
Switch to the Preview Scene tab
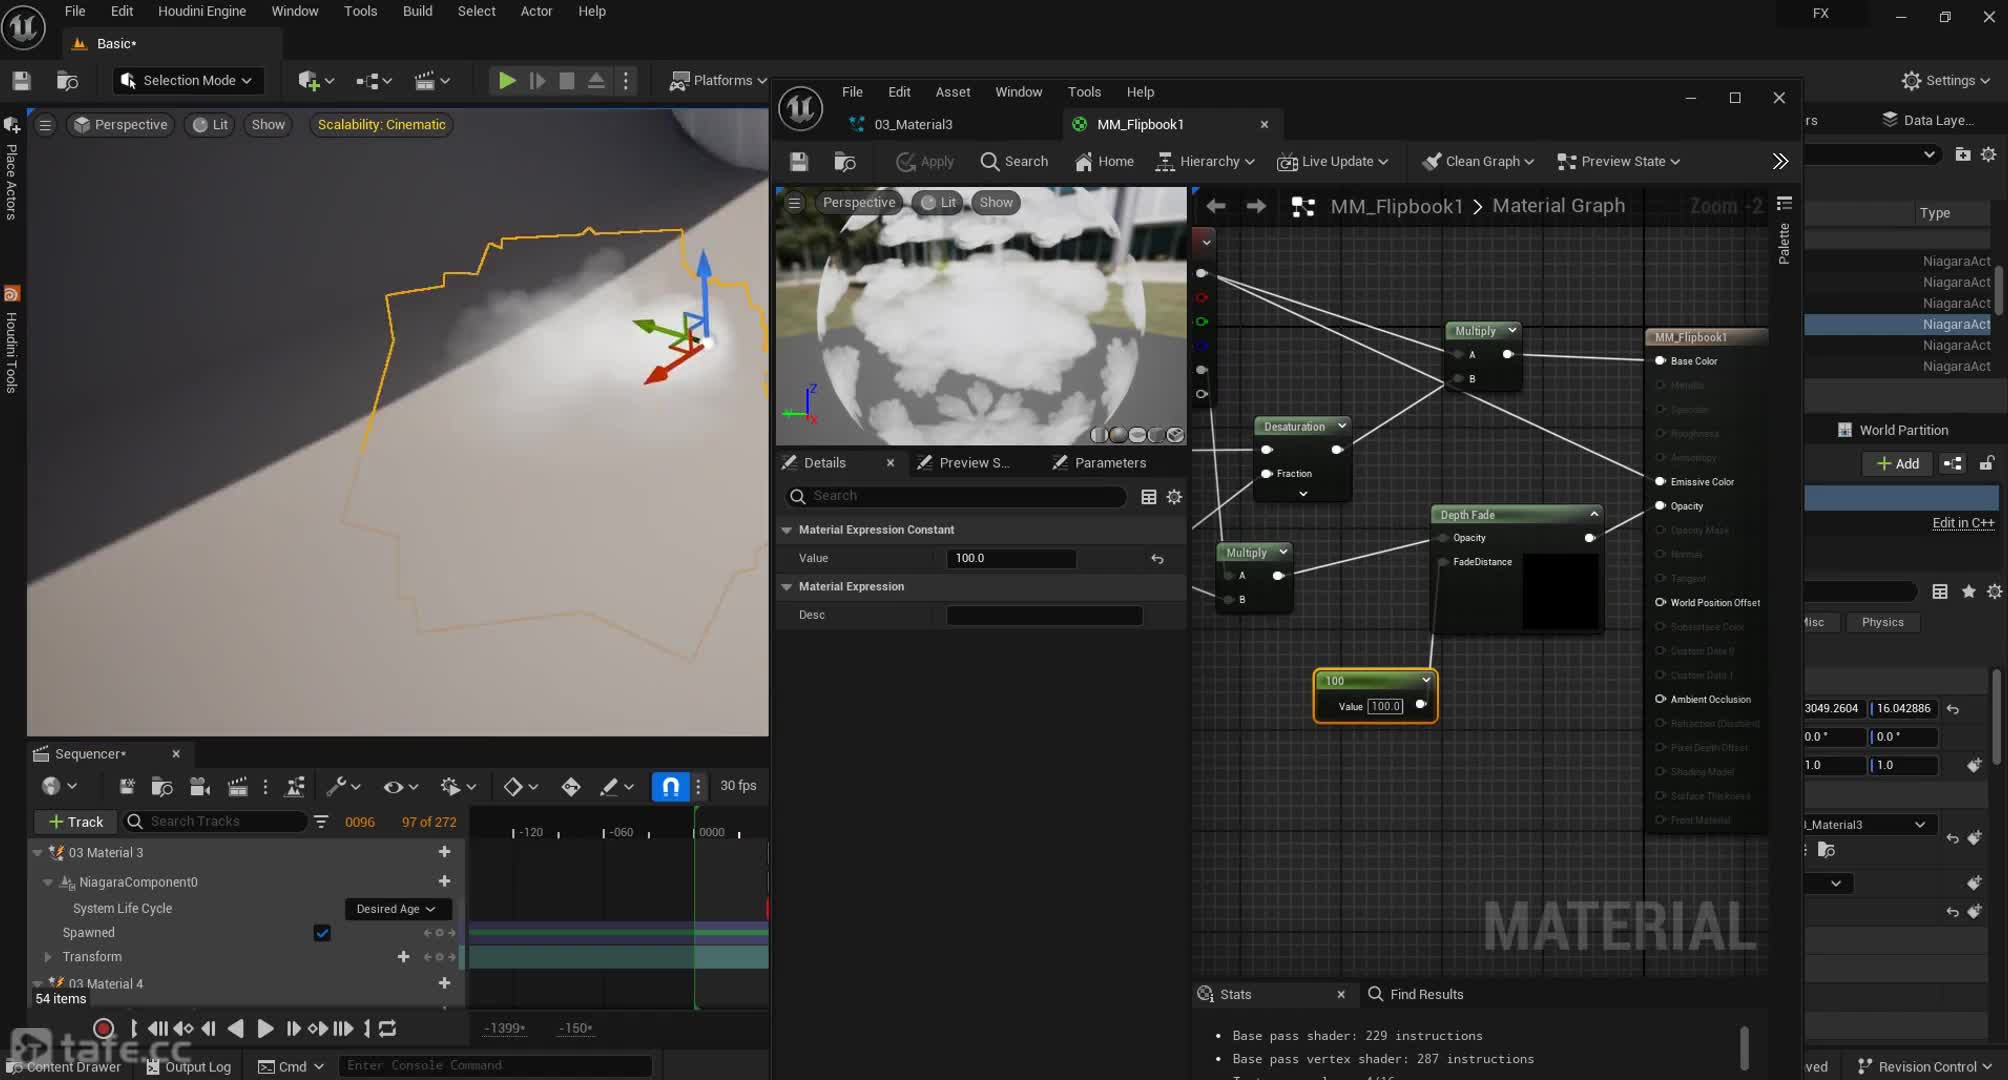[974, 463]
